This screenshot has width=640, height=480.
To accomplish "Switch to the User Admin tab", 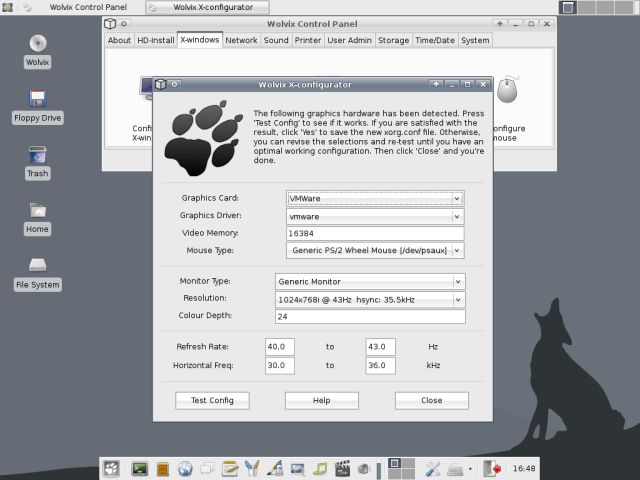I will click(x=349, y=40).
